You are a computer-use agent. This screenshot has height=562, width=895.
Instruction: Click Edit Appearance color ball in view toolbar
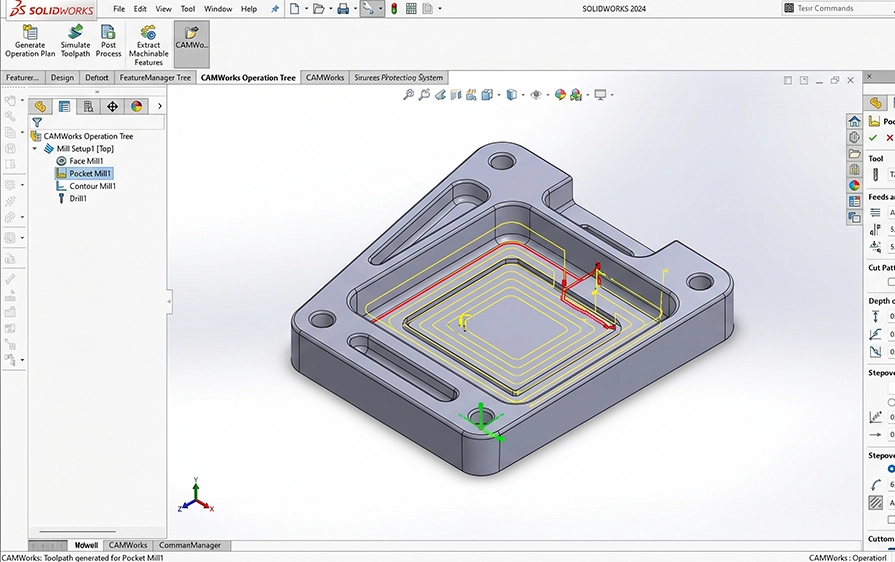560,95
